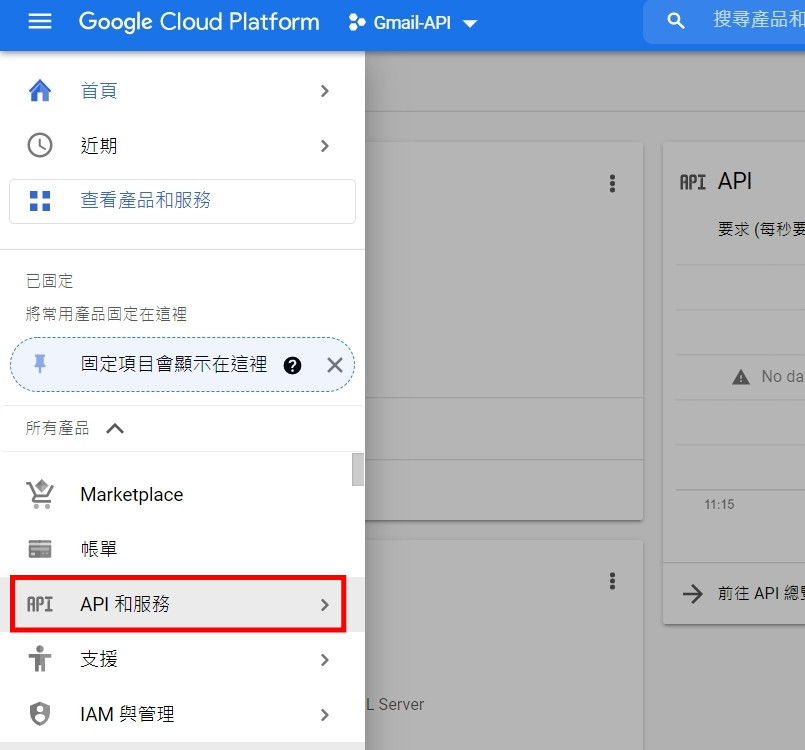The image size is (805, 750).
Task: Click the 要求 (每秒要求) chart label
Action: (761, 229)
